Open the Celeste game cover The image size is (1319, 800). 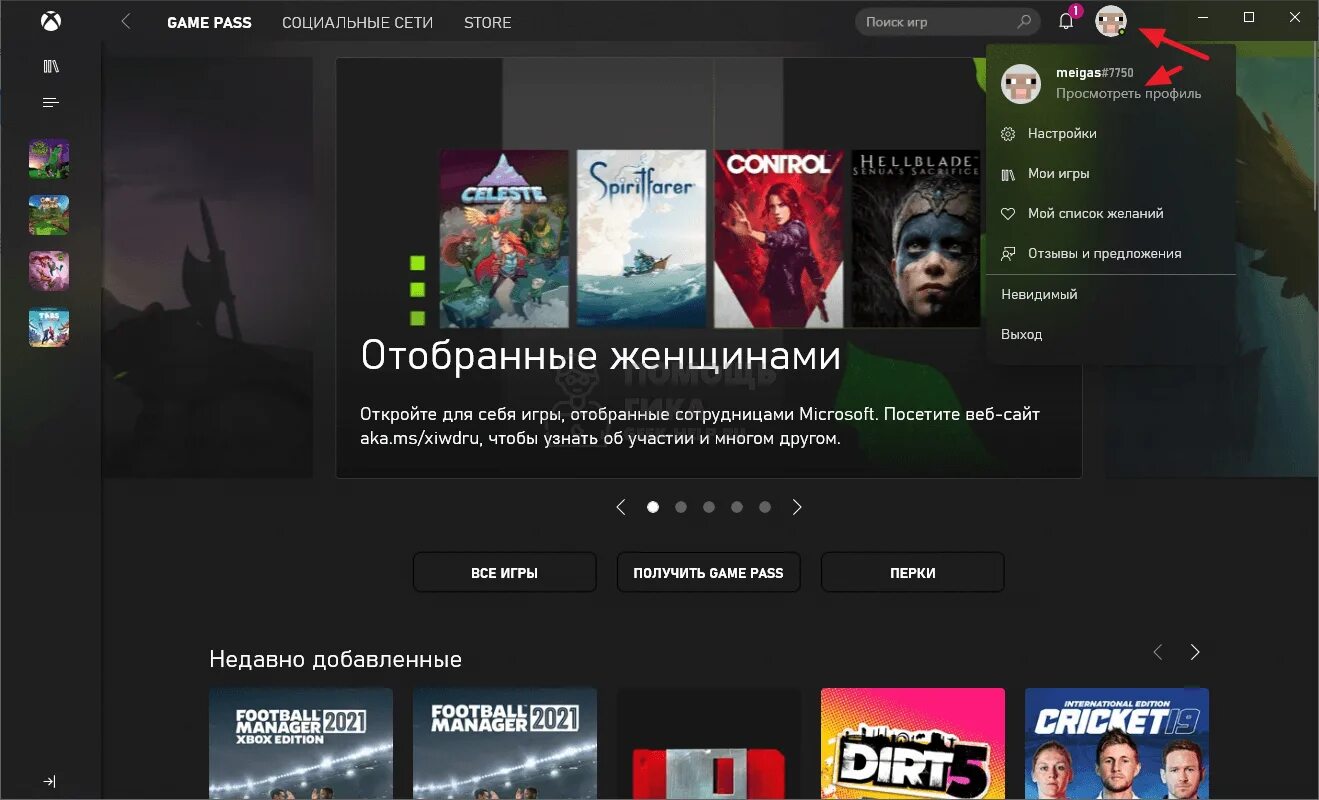click(x=504, y=238)
